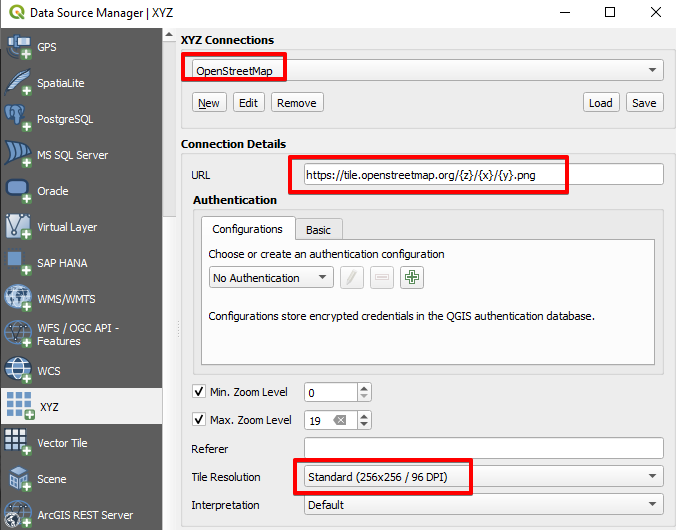676x530 pixels.
Task: Click the Load connections button
Action: coord(601,103)
